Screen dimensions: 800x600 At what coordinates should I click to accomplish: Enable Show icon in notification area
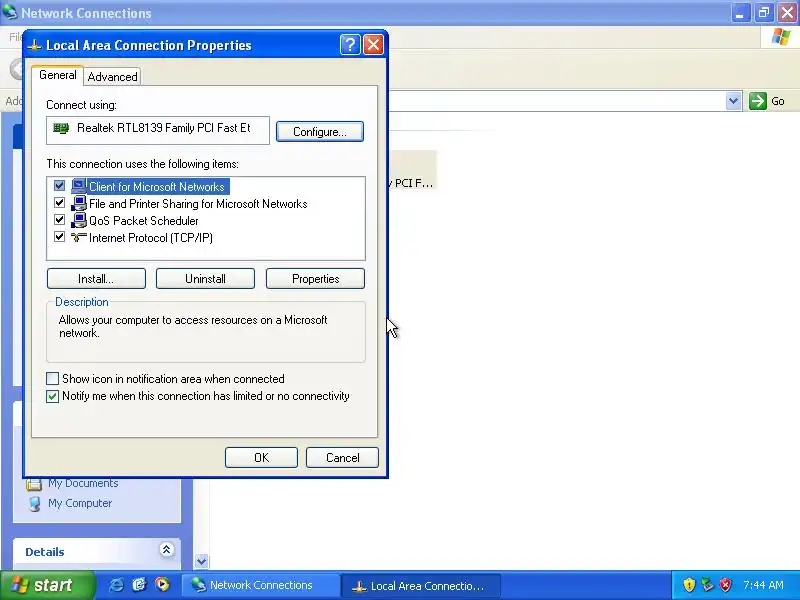point(52,379)
